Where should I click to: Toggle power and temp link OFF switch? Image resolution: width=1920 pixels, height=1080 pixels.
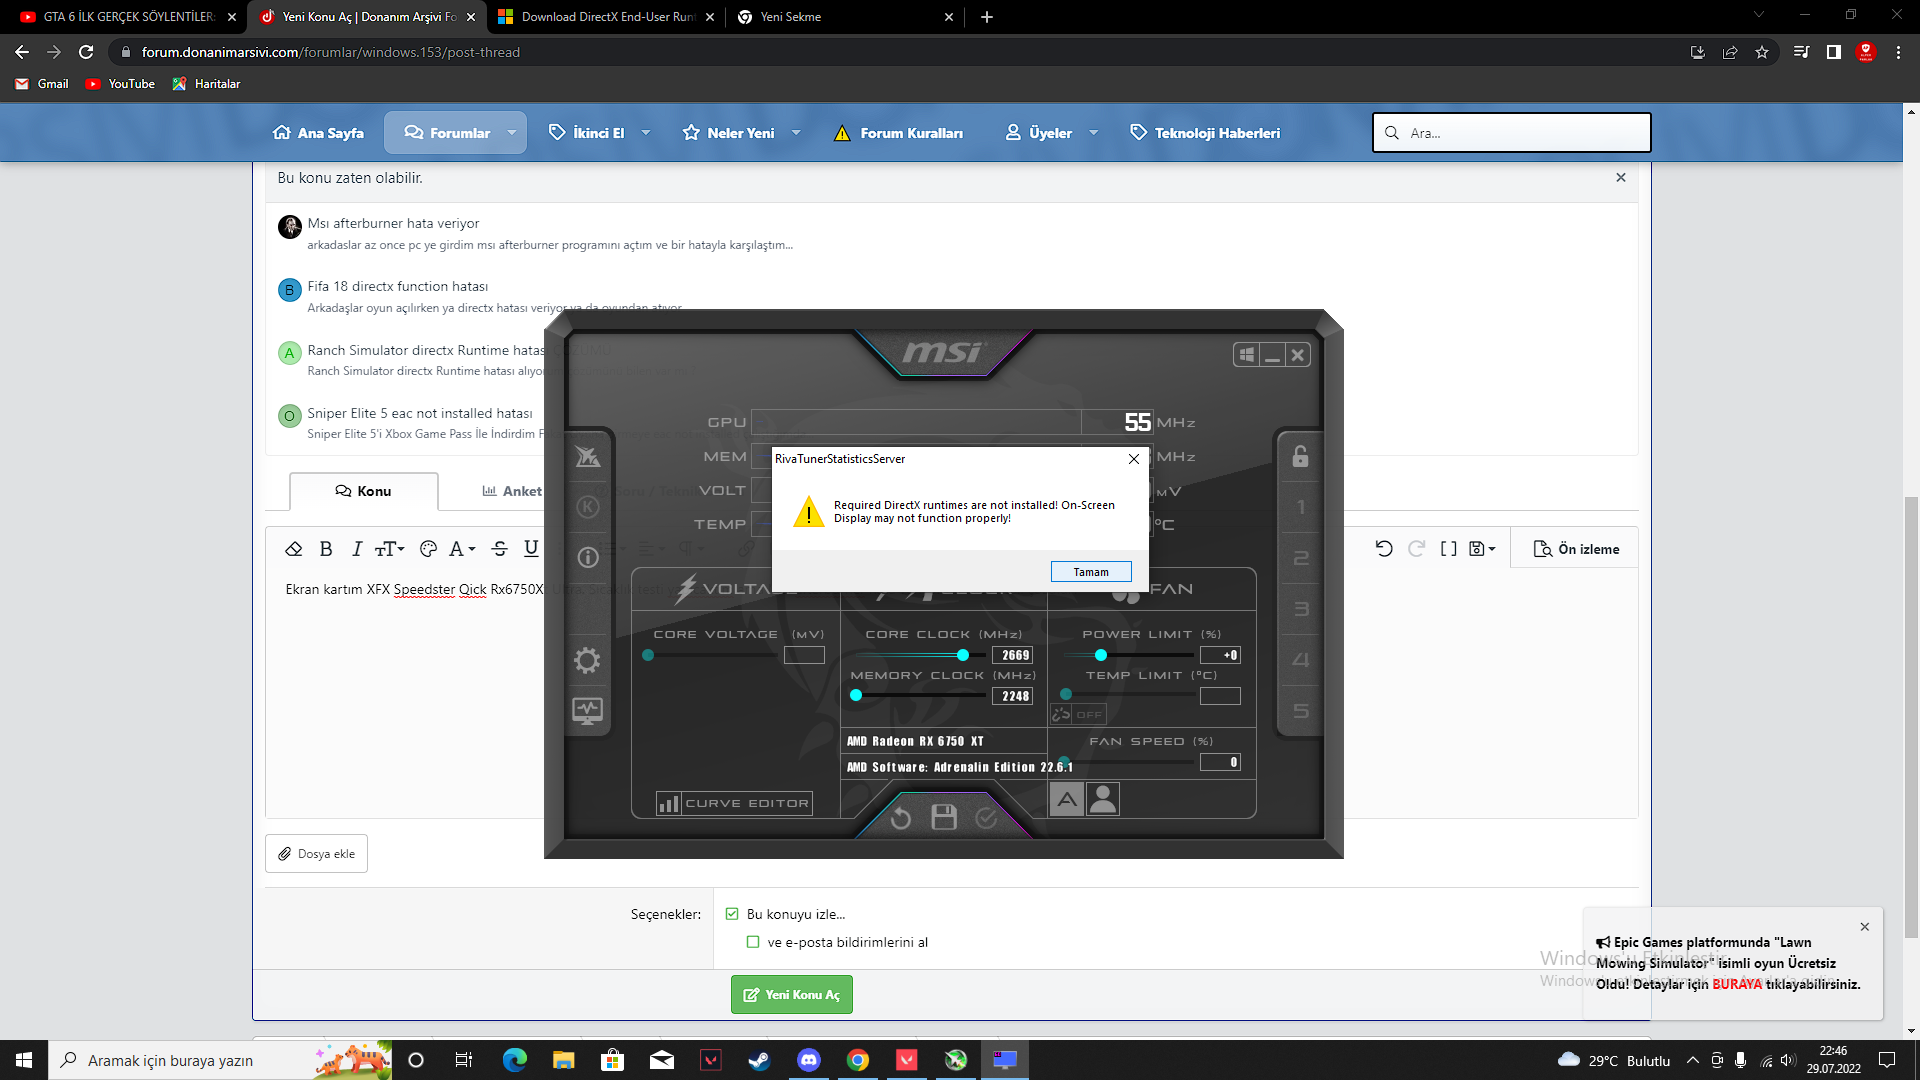(1078, 714)
